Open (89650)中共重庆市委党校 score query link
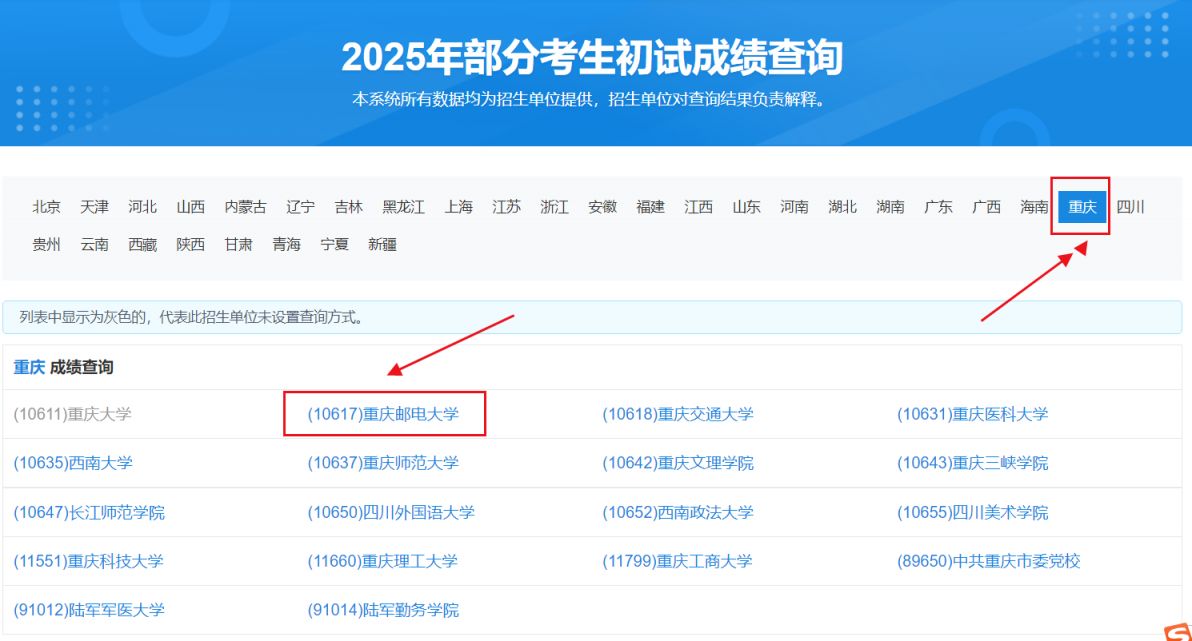 (x=988, y=561)
